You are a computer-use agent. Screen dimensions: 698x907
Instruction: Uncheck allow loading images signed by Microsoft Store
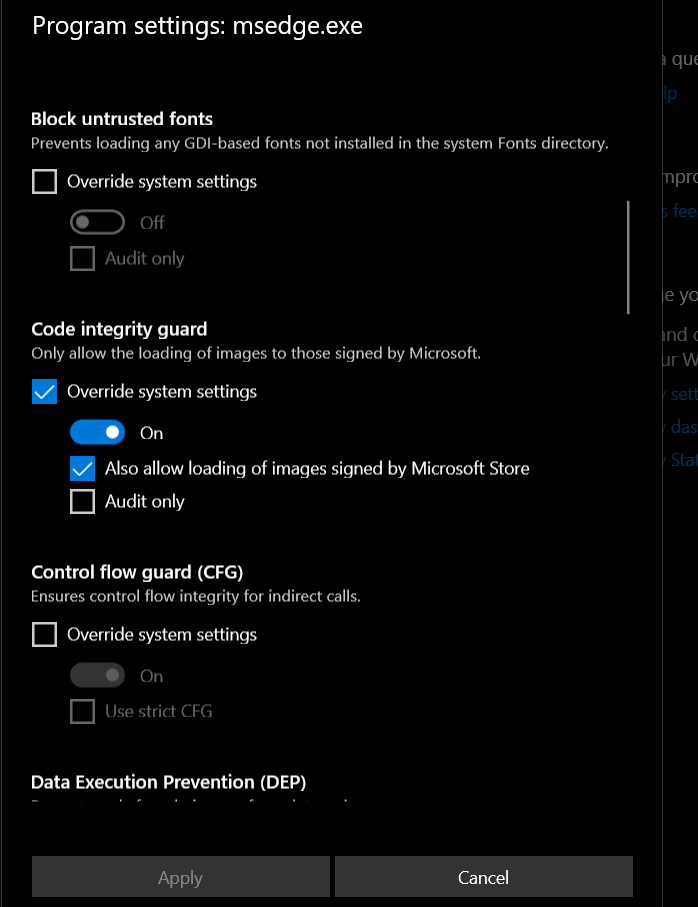click(x=83, y=468)
